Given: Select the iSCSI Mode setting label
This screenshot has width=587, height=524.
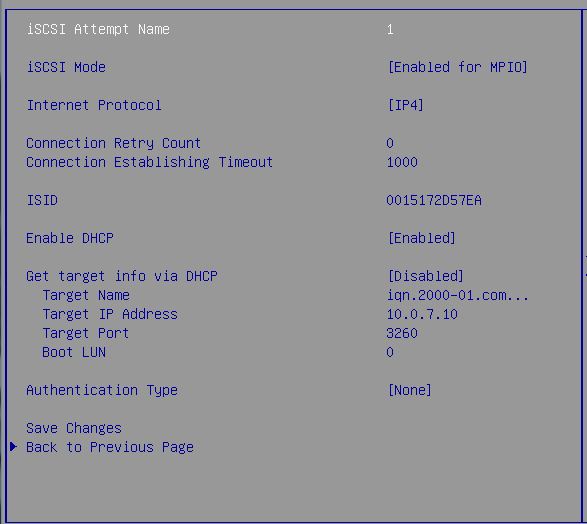Looking at the screenshot, I should (66, 67).
